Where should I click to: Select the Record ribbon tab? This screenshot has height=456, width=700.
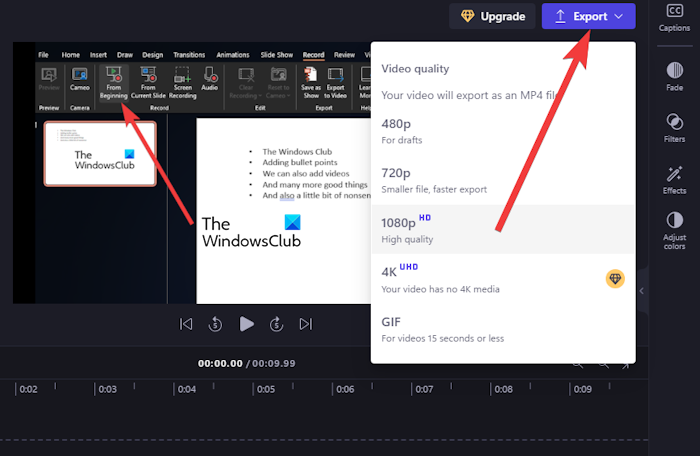click(313, 55)
